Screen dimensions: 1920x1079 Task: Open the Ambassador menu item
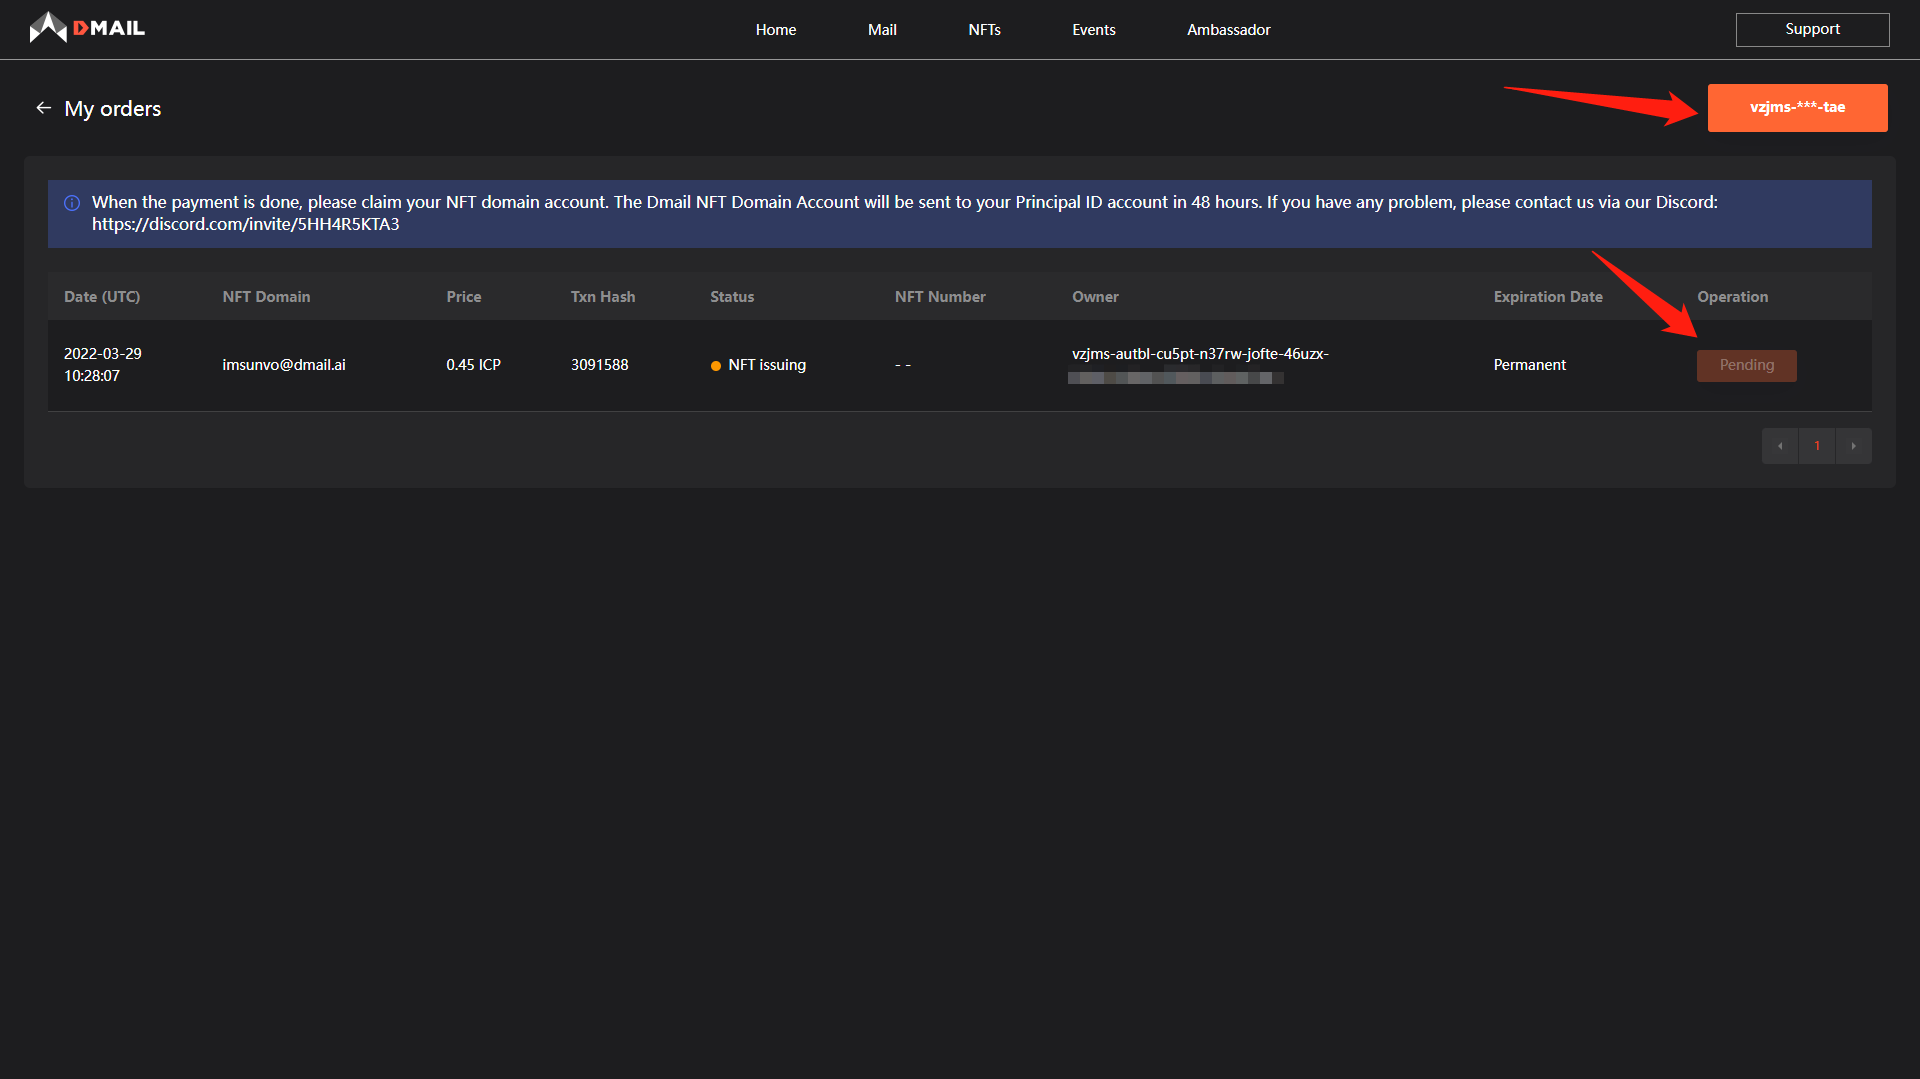[x=1229, y=30]
